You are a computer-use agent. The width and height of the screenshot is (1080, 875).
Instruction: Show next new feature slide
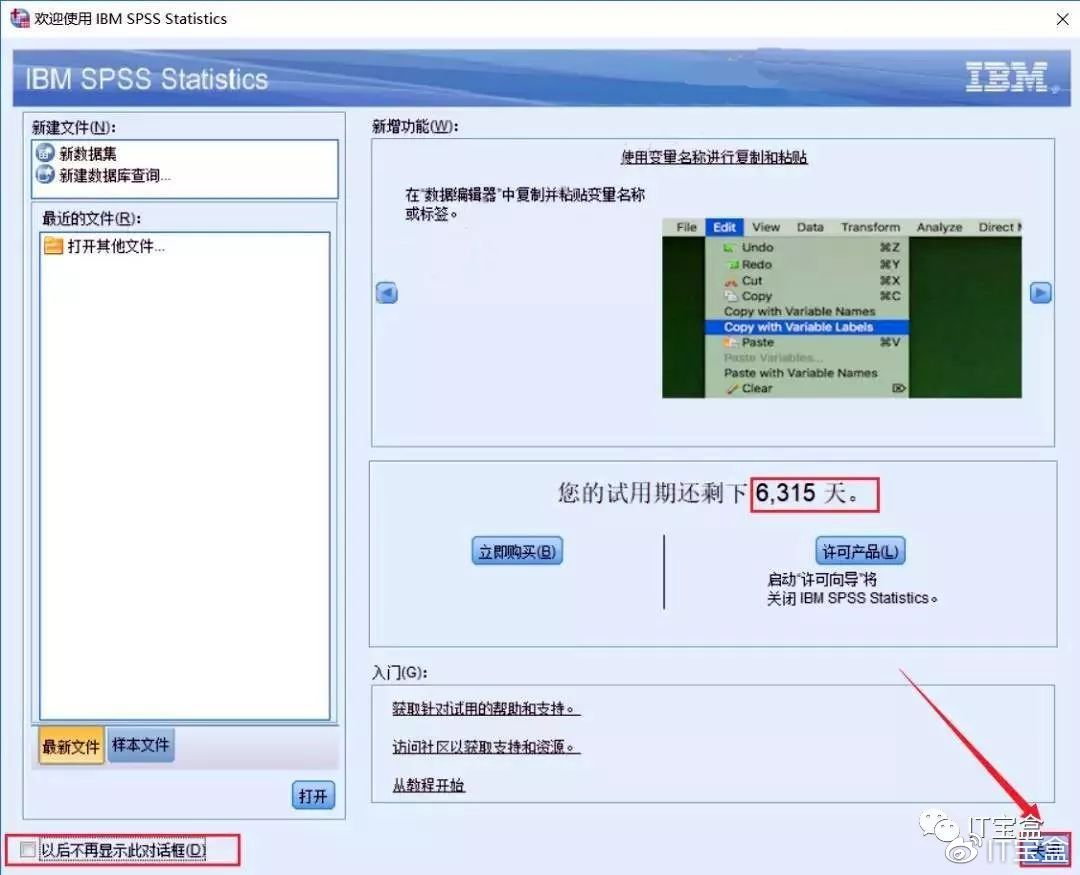[x=1040, y=293]
